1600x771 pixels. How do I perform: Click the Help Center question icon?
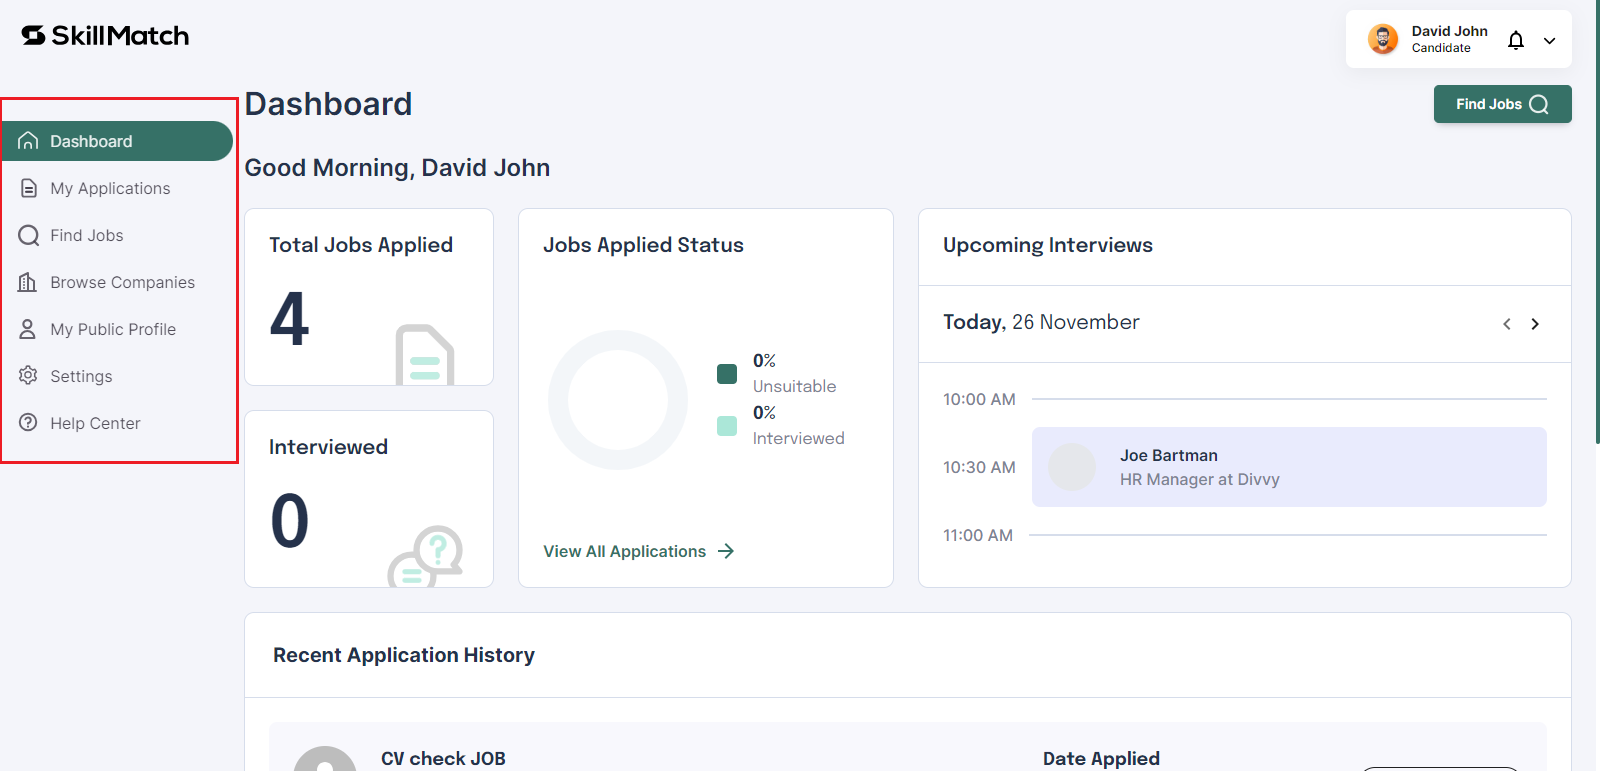point(28,422)
